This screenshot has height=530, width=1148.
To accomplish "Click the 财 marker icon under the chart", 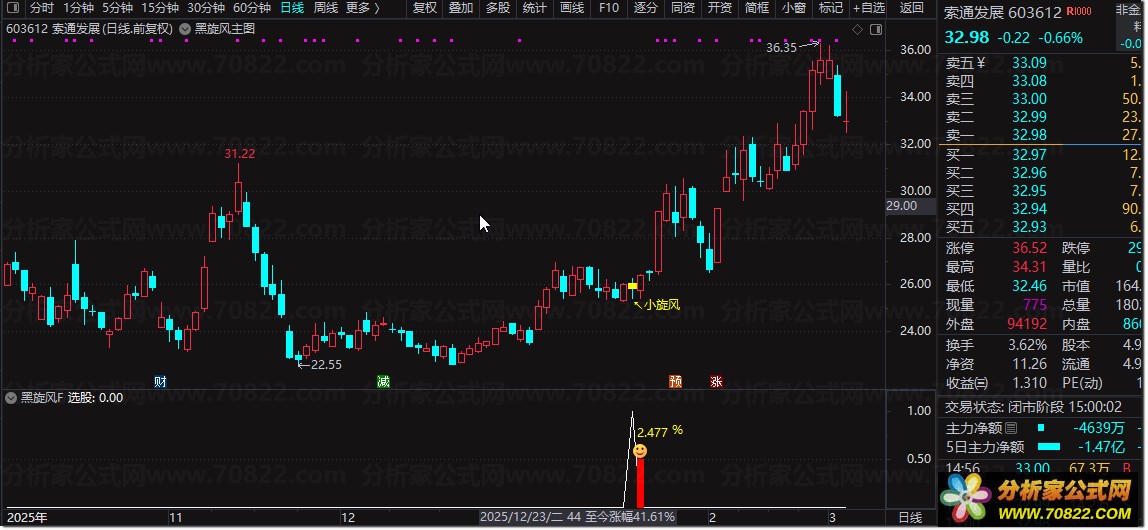I will point(160,381).
